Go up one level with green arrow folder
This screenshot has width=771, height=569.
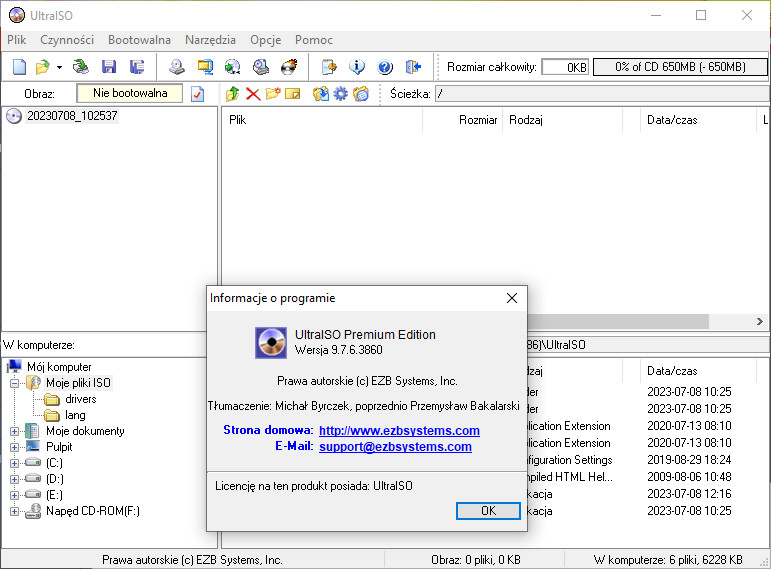233,93
